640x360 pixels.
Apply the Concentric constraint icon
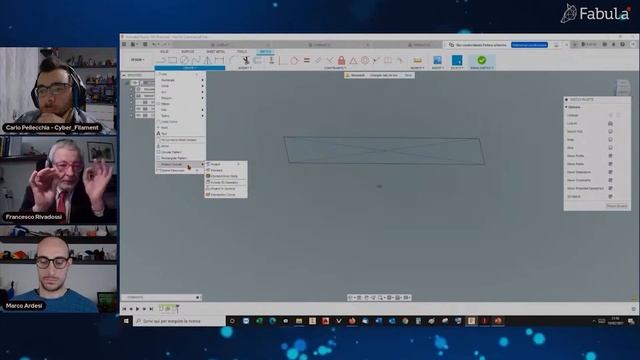click(364, 60)
